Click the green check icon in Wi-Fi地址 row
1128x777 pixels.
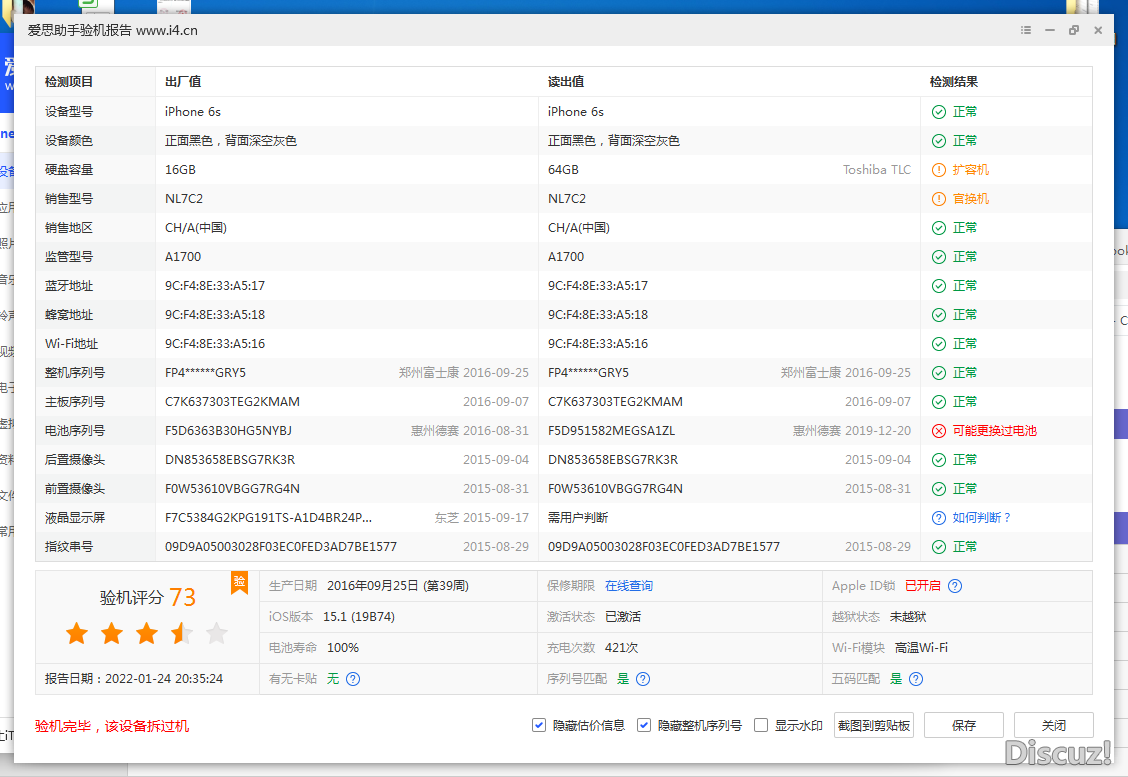click(x=939, y=344)
